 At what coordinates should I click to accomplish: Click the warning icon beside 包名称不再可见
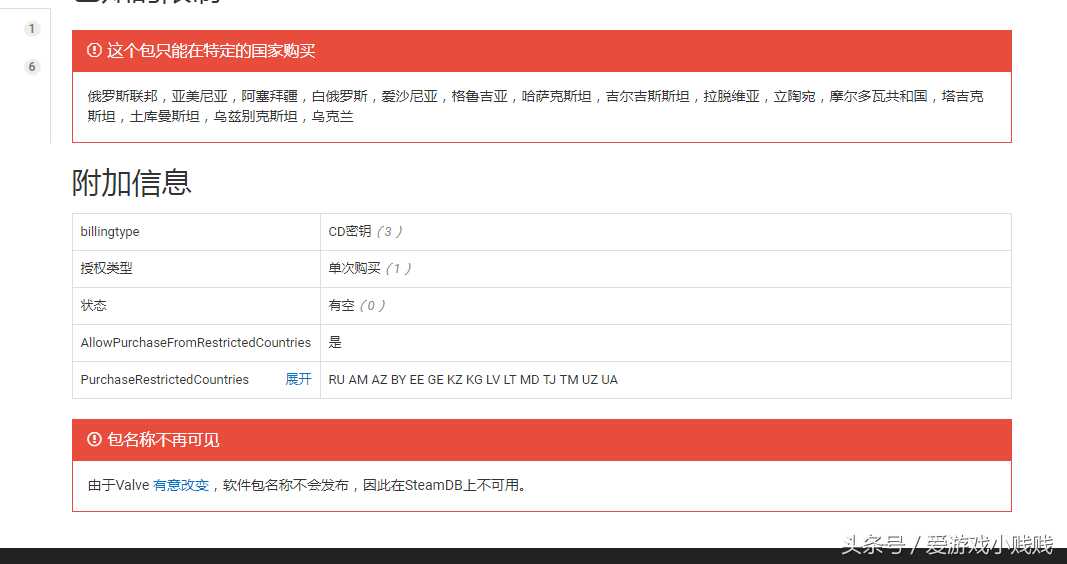(94, 439)
